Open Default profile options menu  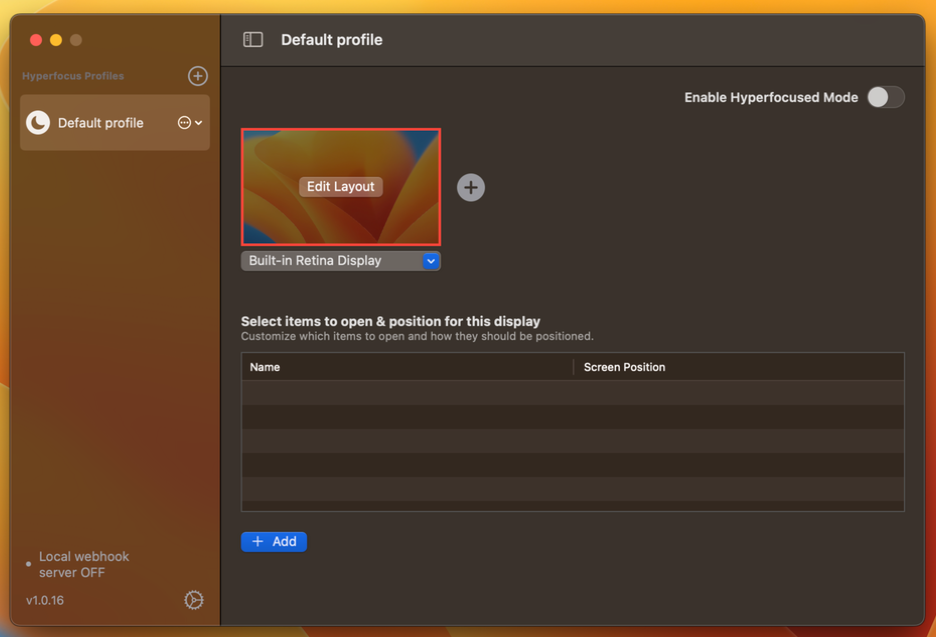point(190,122)
